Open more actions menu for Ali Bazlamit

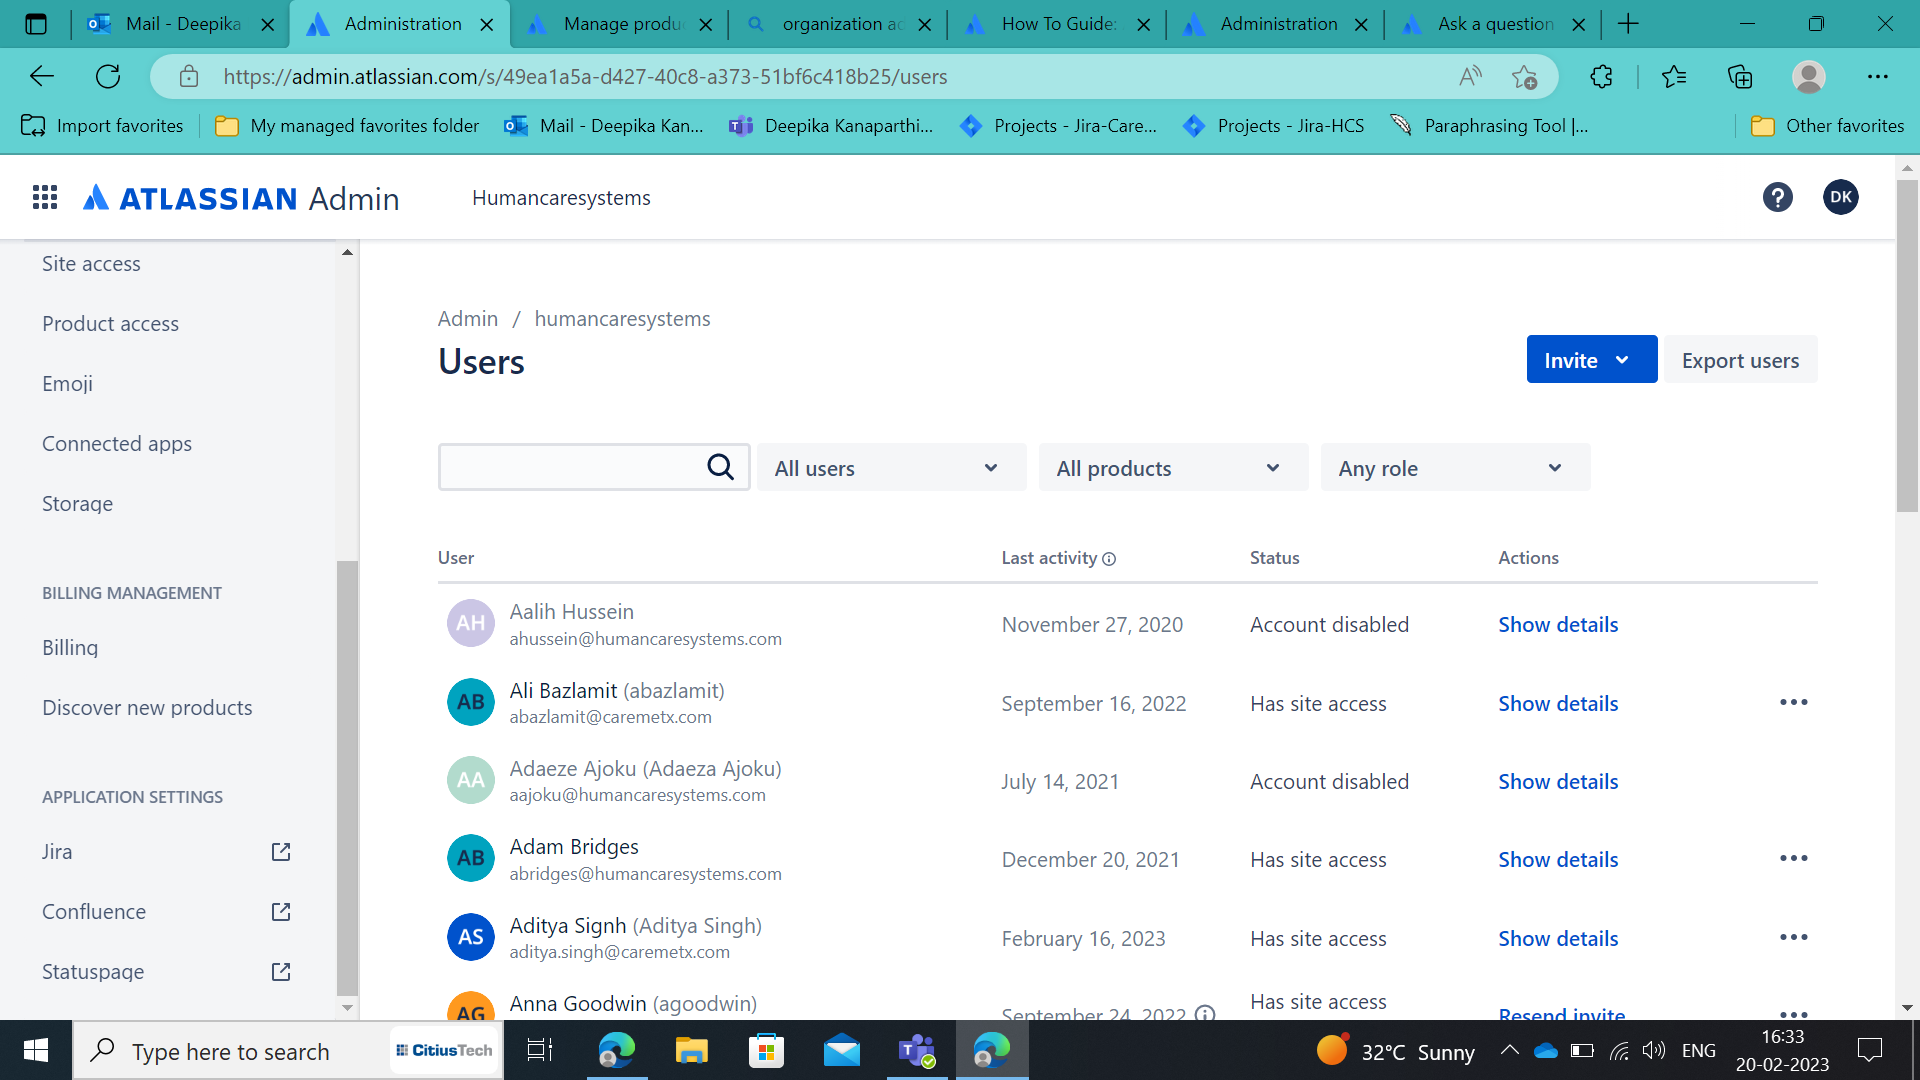1793,702
